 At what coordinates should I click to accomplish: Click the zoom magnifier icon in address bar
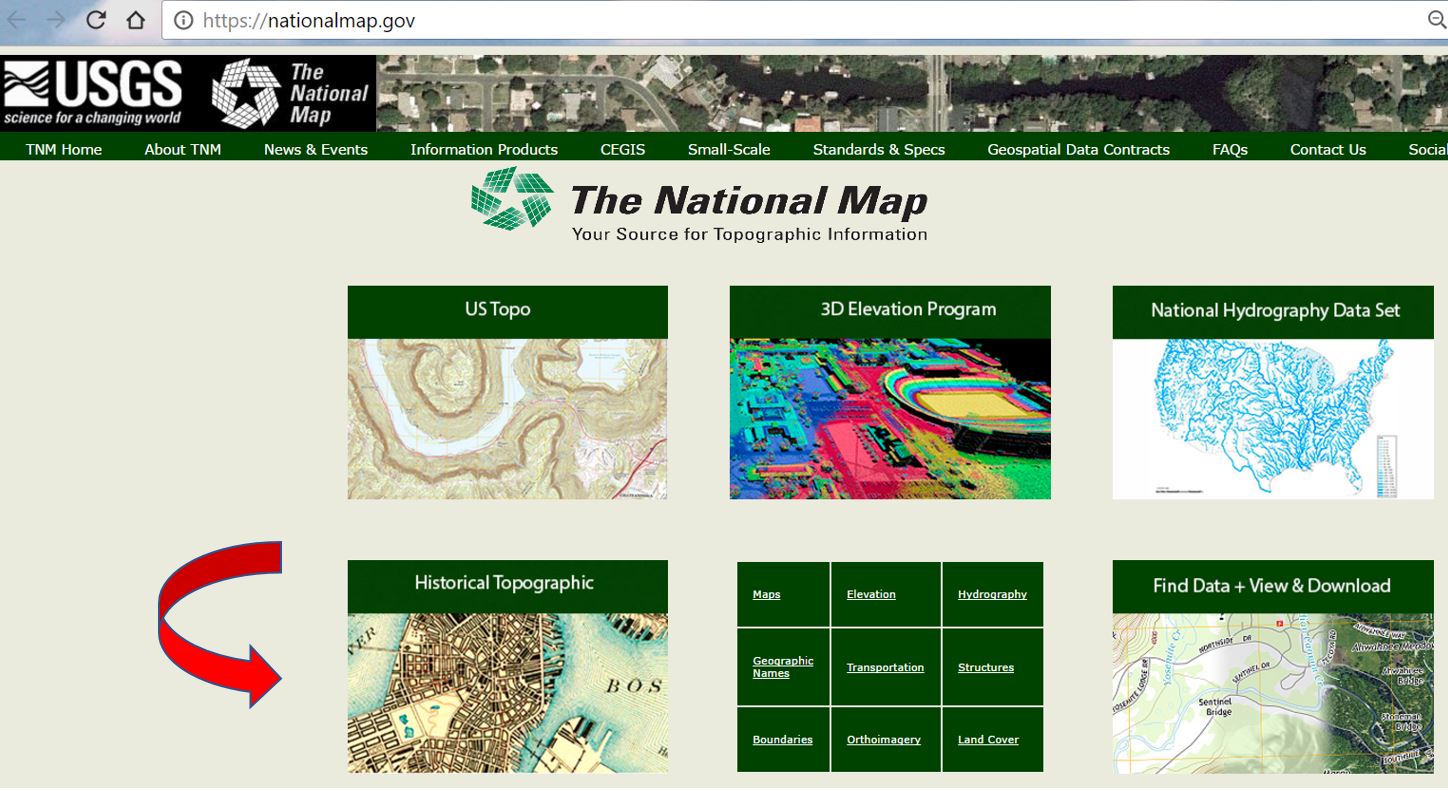pyautogui.click(x=1436, y=20)
